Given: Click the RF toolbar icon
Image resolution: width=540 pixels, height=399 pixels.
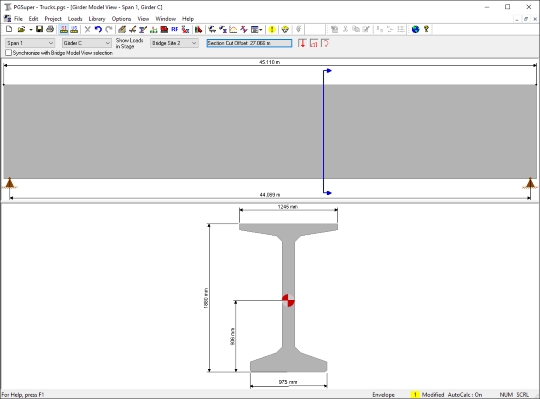Looking at the screenshot, I should click(175, 29).
